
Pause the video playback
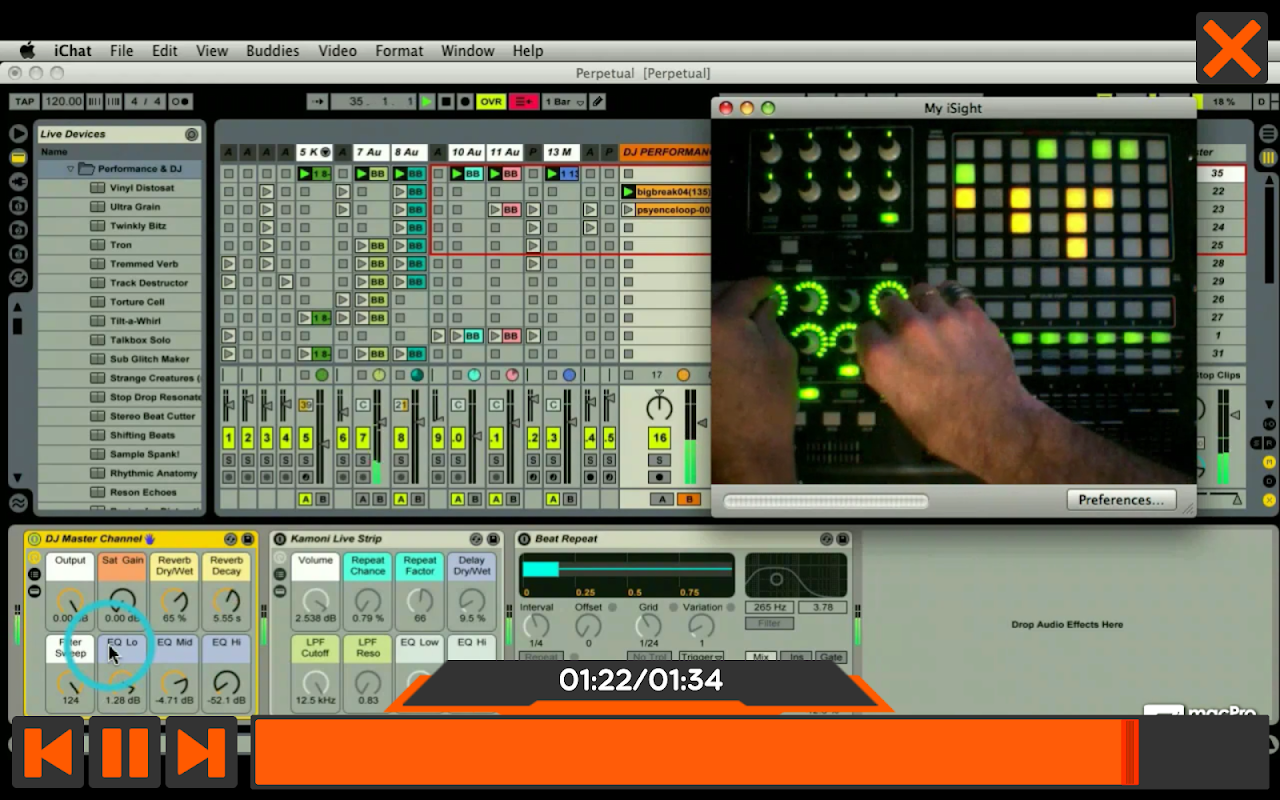[124, 752]
